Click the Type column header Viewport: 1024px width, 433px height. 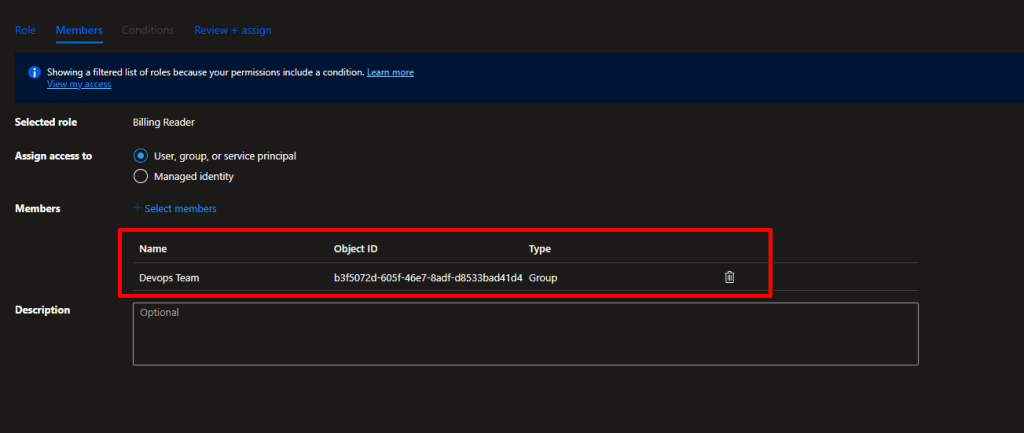[x=540, y=248]
